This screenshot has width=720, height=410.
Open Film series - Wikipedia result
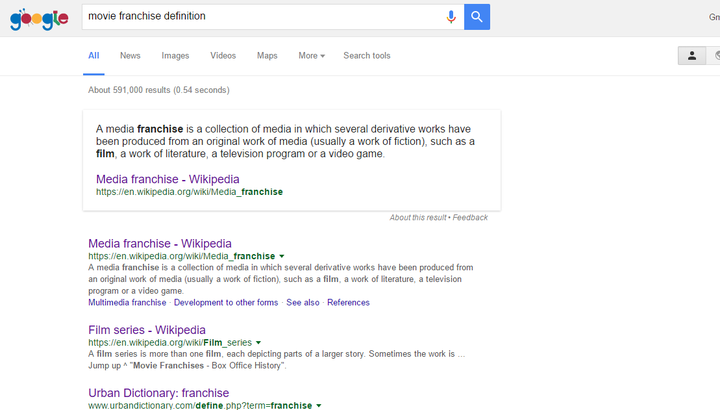[147, 330]
